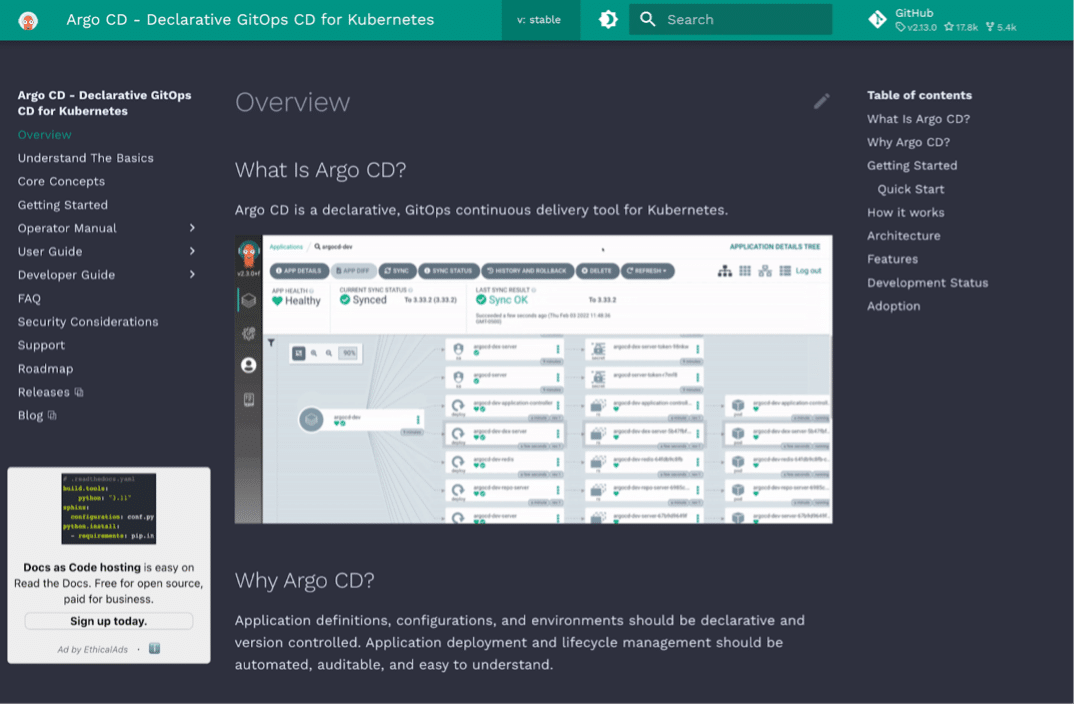
Task: Select Overview in the left navigation
Action: (45, 135)
